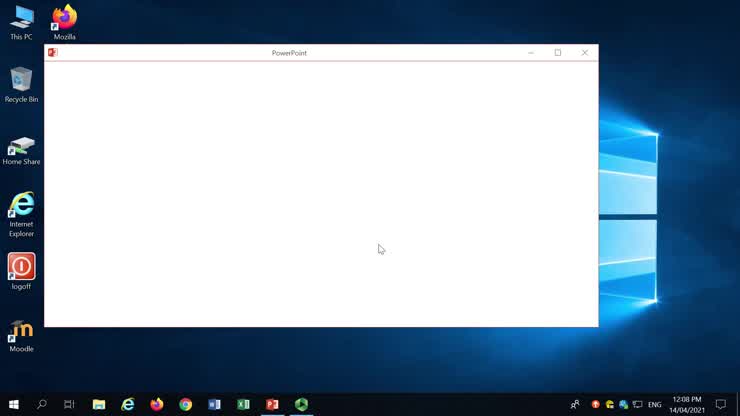Viewport: 740px width, 416px height.
Task: Select the Home Share desktop shortcut
Action: coord(21,148)
